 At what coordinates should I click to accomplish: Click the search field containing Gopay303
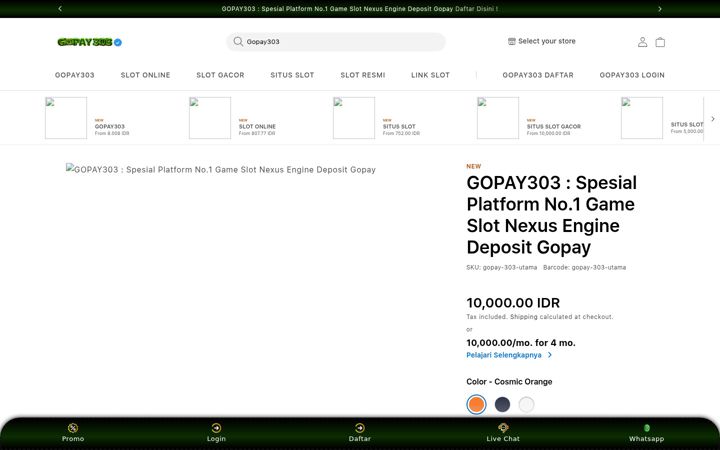point(336,42)
